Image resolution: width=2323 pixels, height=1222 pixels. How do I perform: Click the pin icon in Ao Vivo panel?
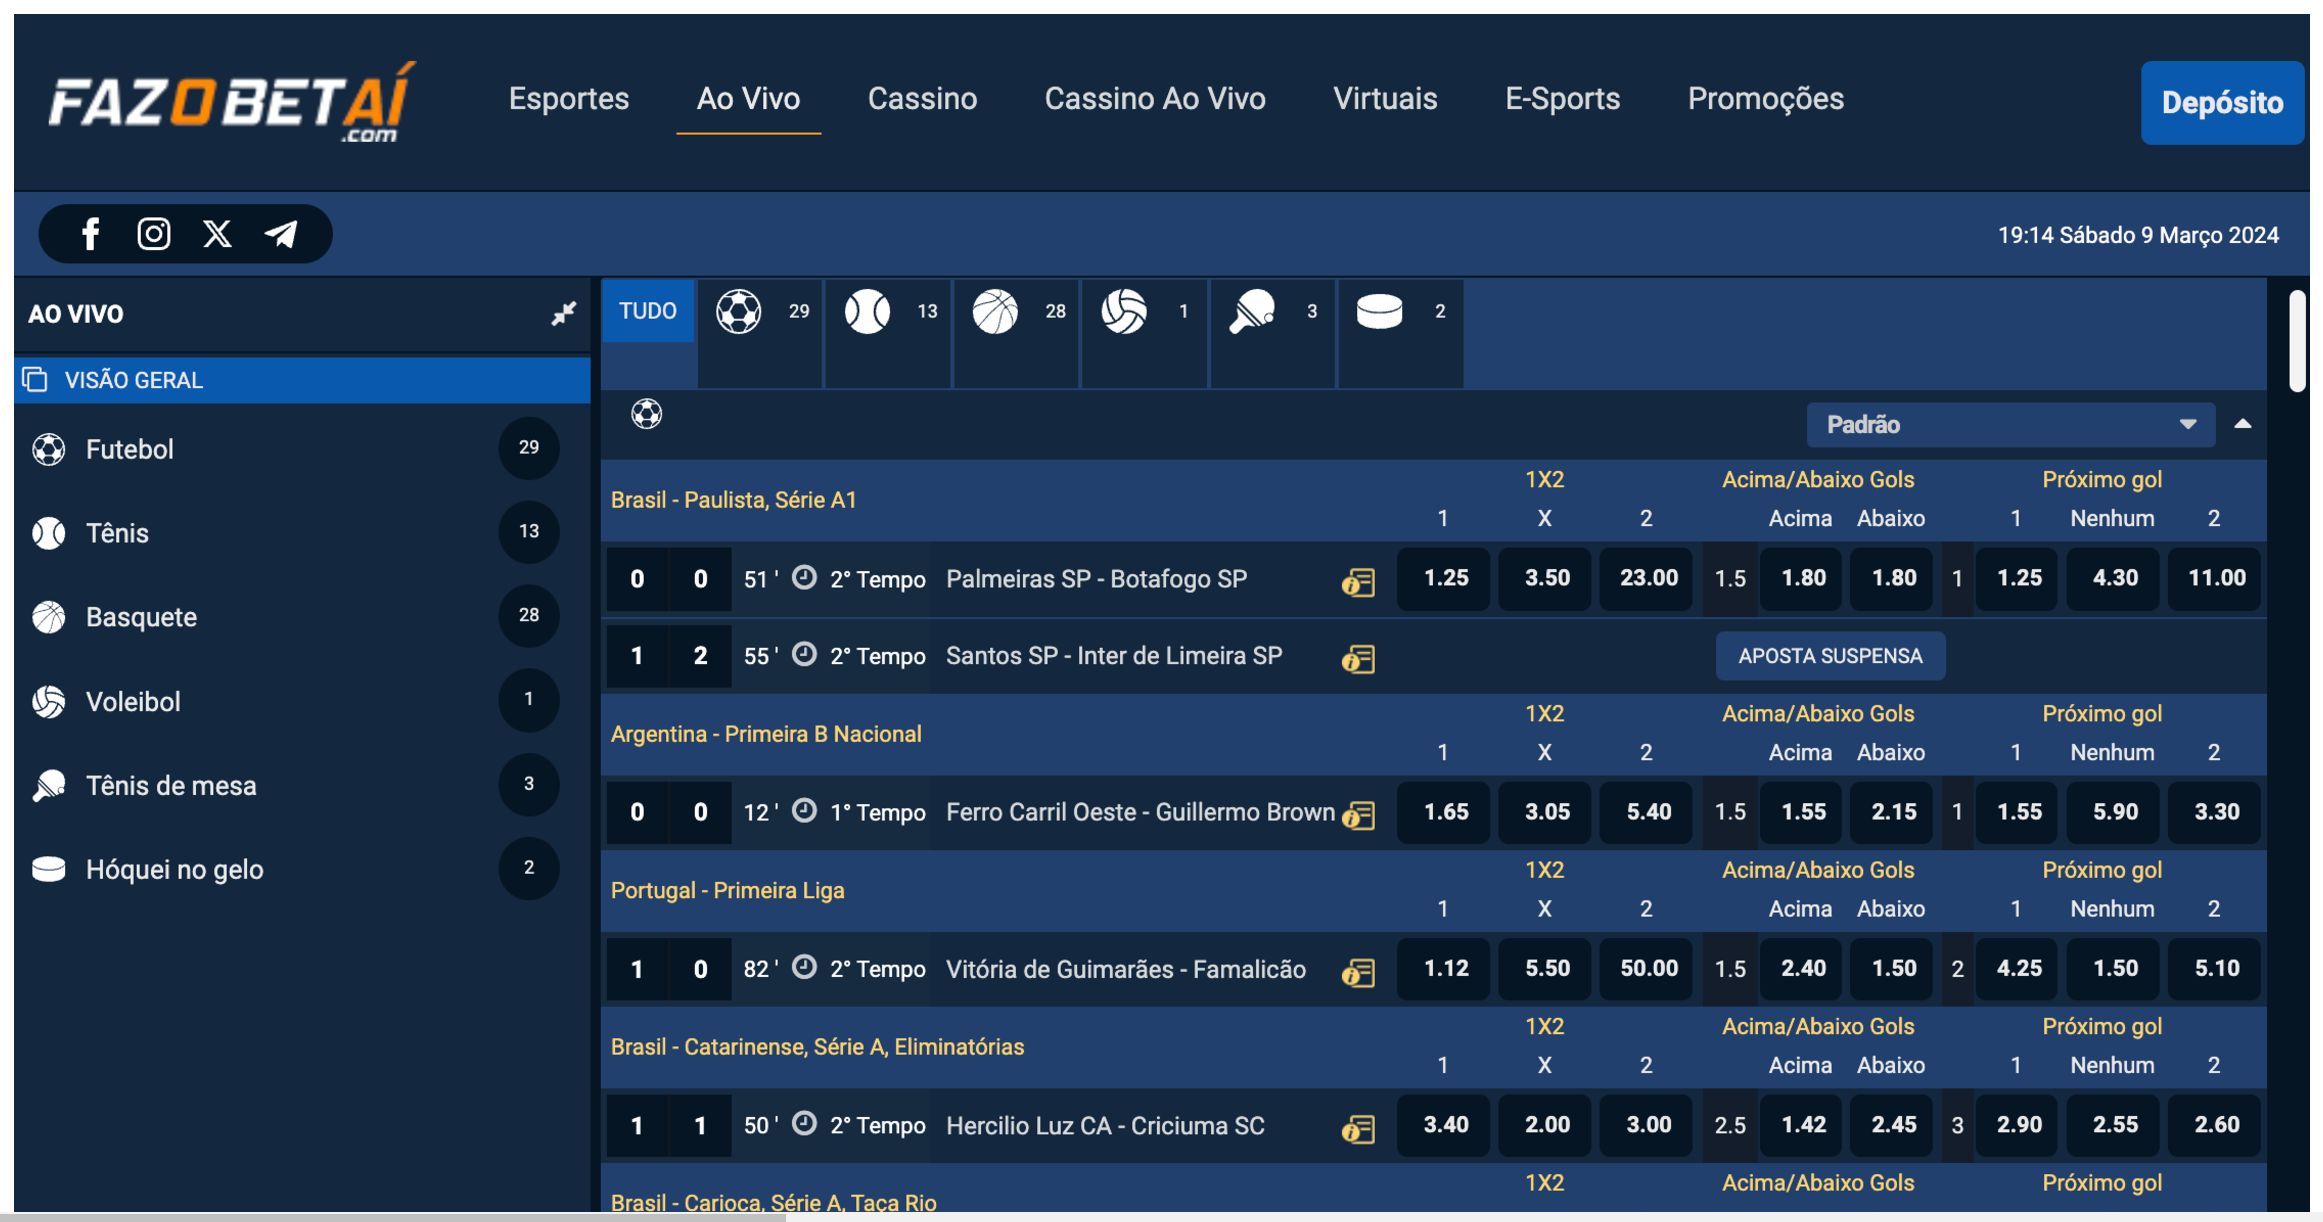563,313
